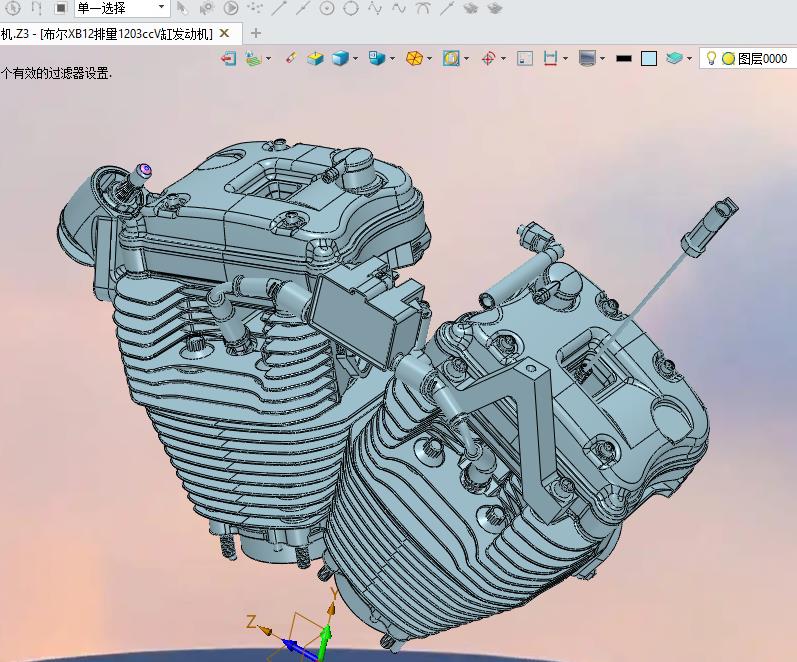Click the exit part red arrow icon
Screen dimensions: 797x662
coord(228,58)
